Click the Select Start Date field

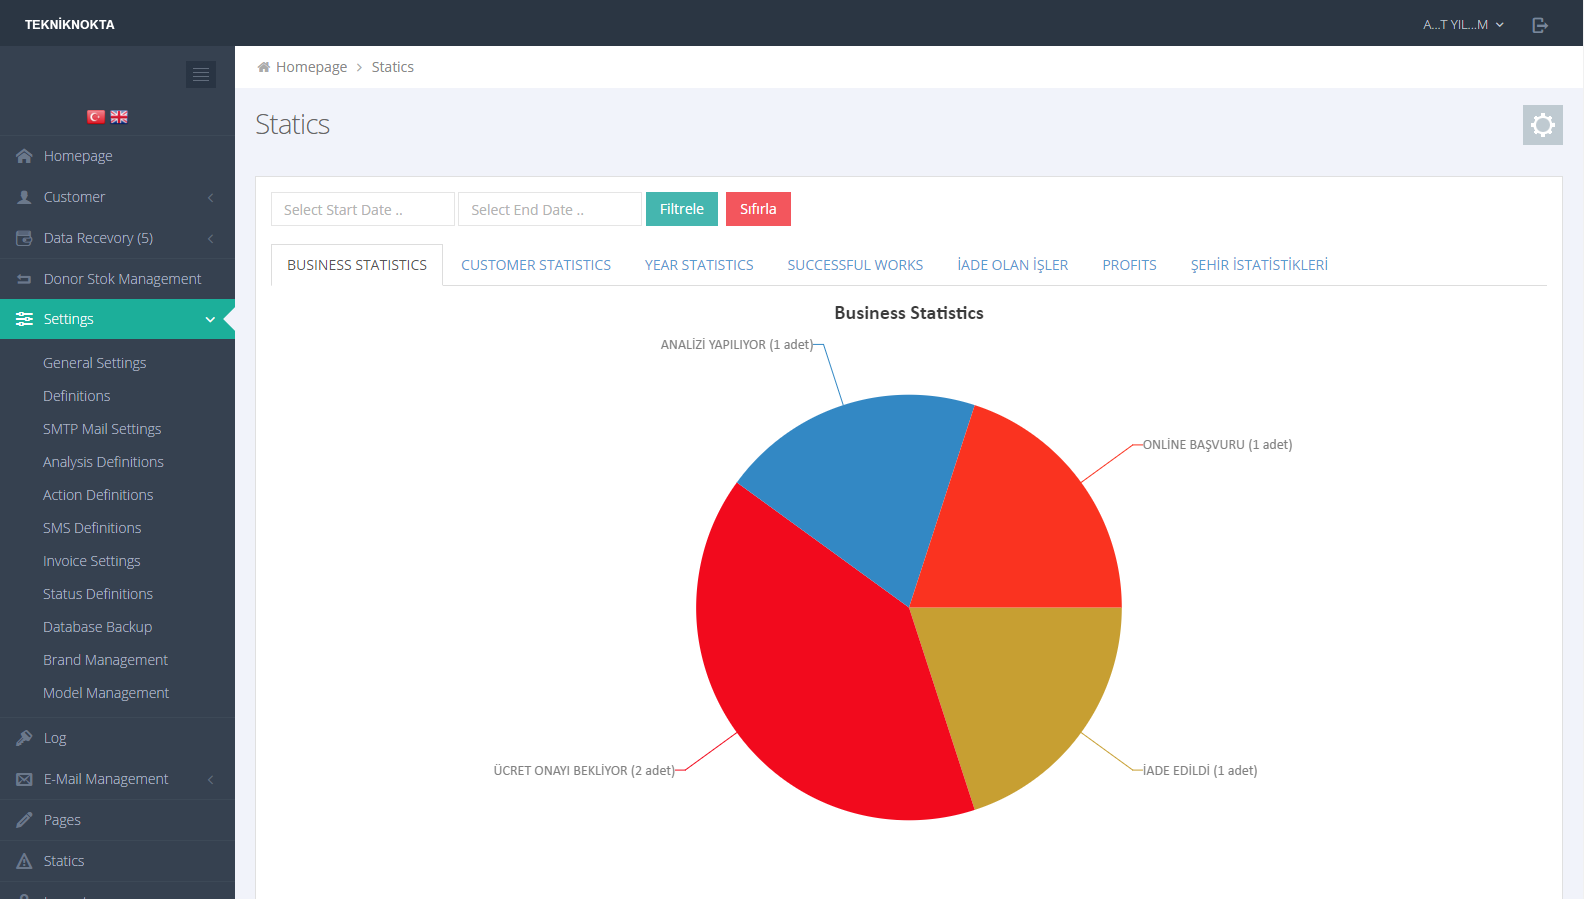pyautogui.click(x=362, y=210)
